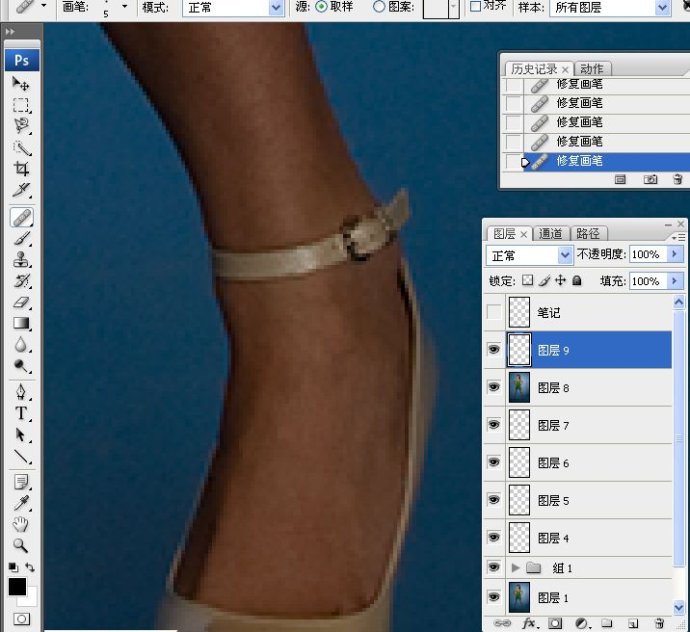The width and height of the screenshot is (690, 632).
Task: Select the 图案 source radio button
Action: 379,7
